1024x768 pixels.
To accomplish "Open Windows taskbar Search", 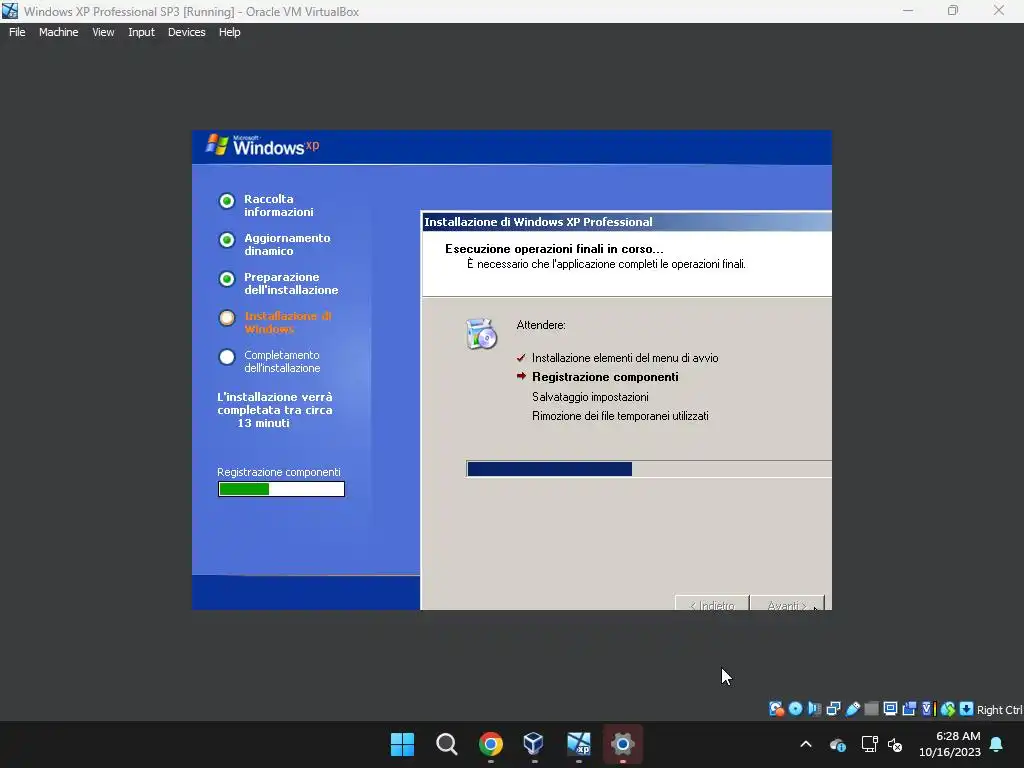I will pyautogui.click(x=447, y=744).
